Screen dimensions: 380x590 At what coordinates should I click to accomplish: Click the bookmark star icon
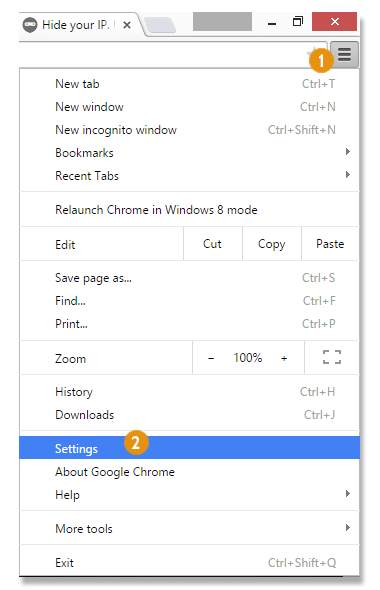pos(312,53)
